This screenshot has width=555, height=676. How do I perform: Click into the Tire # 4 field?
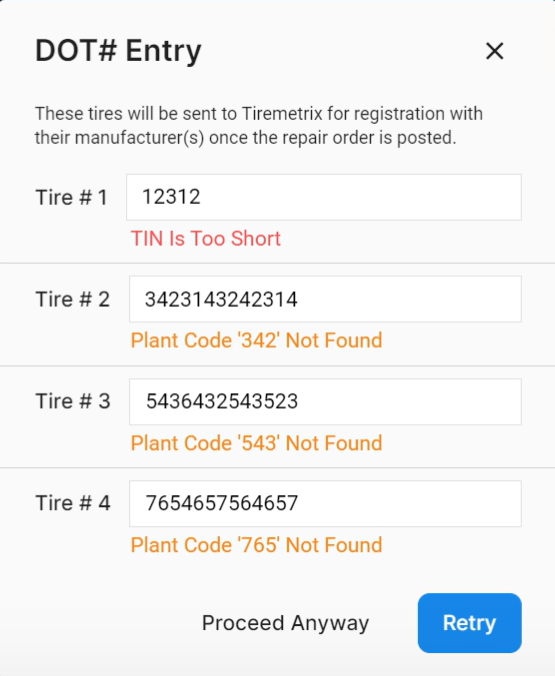click(x=325, y=504)
